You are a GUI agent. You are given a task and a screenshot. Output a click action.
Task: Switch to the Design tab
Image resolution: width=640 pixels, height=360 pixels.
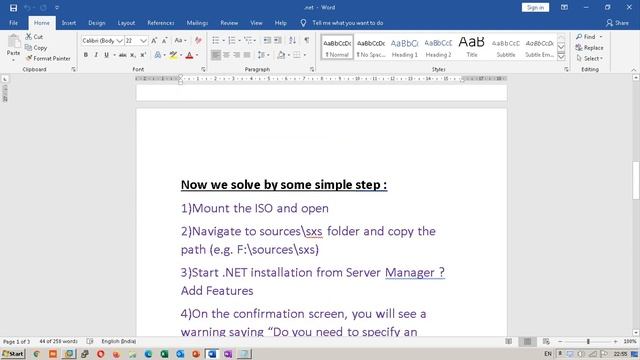(x=97, y=23)
